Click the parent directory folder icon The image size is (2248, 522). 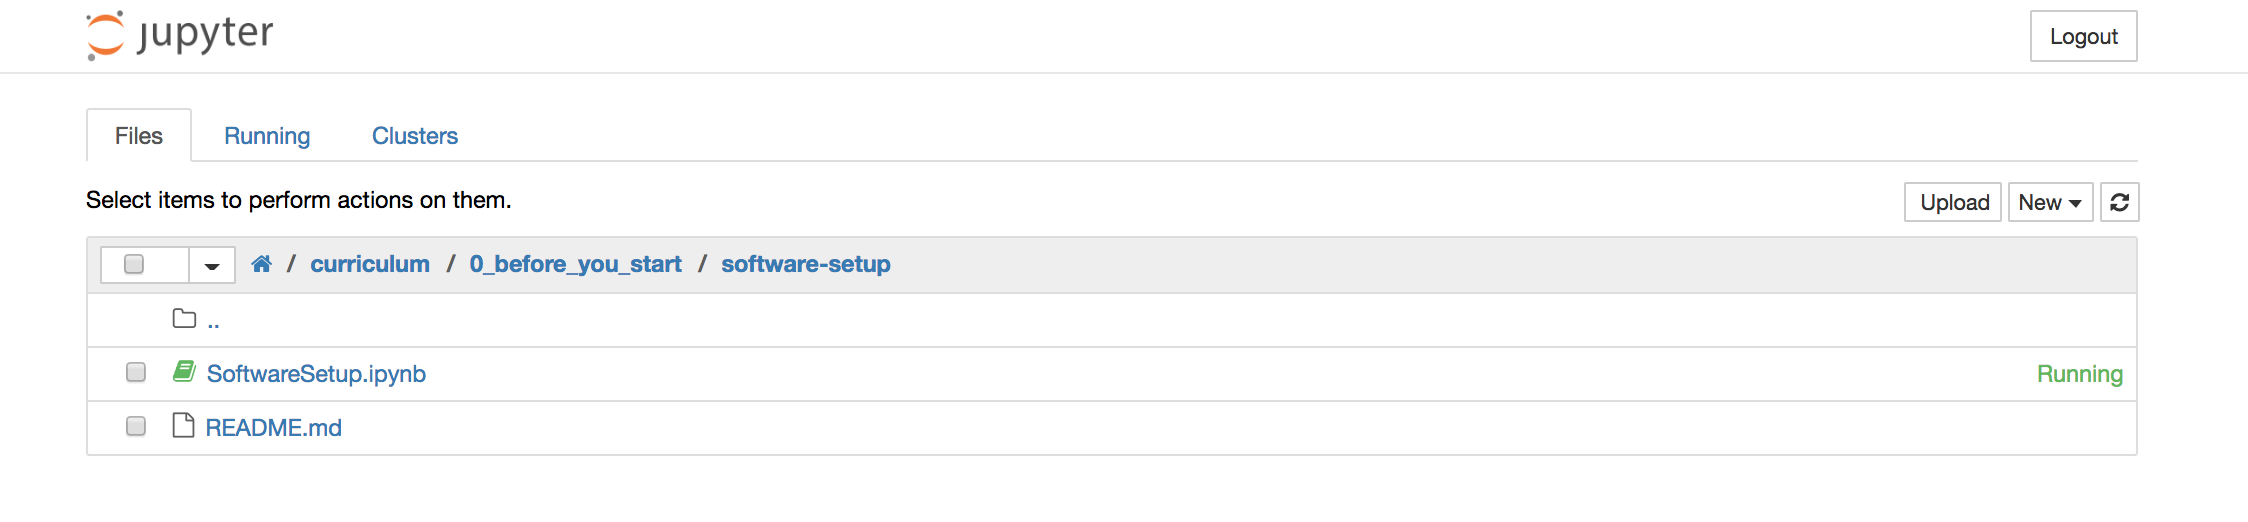pyautogui.click(x=184, y=319)
